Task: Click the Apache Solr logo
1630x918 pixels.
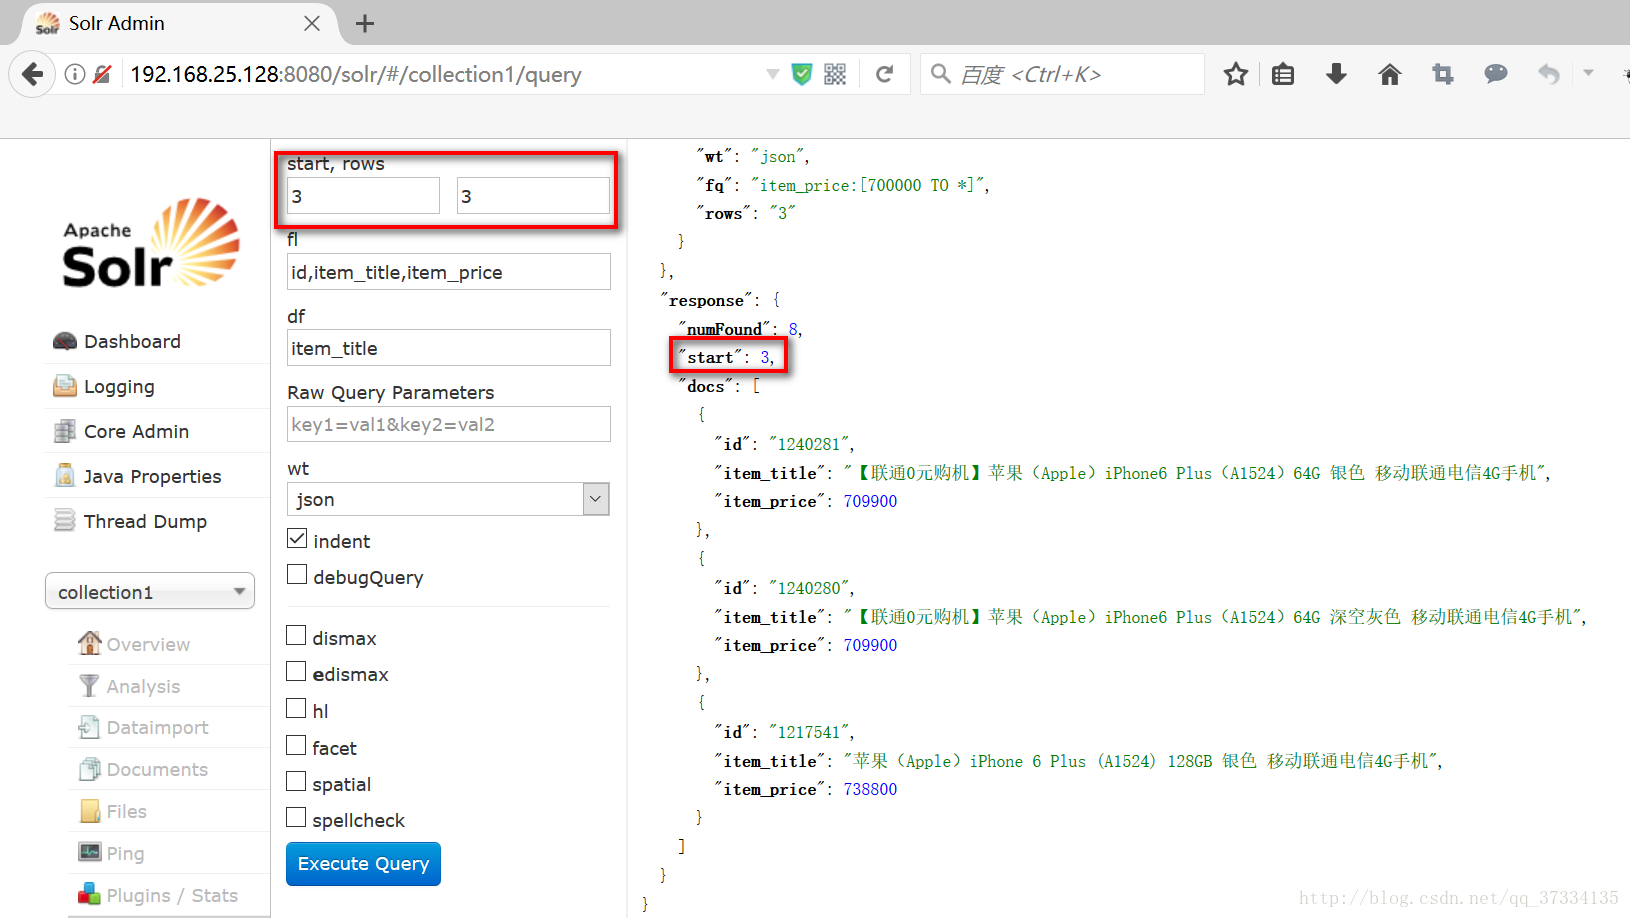Action: [x=151, y=243]
